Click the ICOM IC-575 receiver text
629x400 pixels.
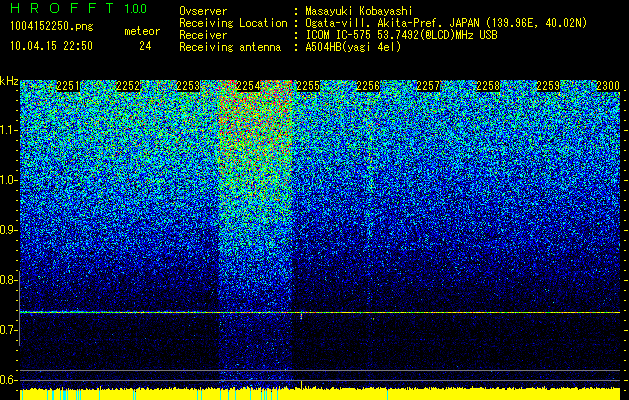tap(401, 35)
